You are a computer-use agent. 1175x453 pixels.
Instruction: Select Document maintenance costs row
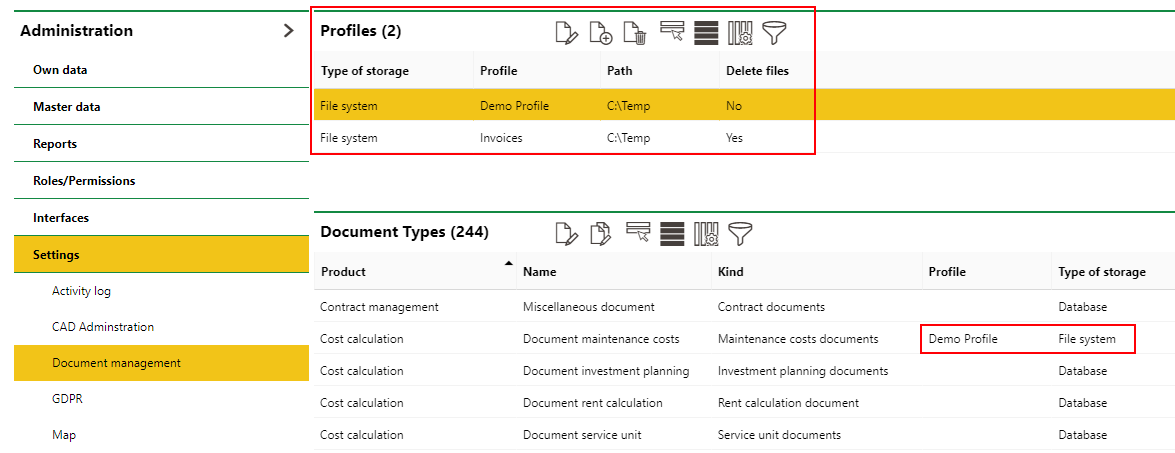tap(744, 338)
